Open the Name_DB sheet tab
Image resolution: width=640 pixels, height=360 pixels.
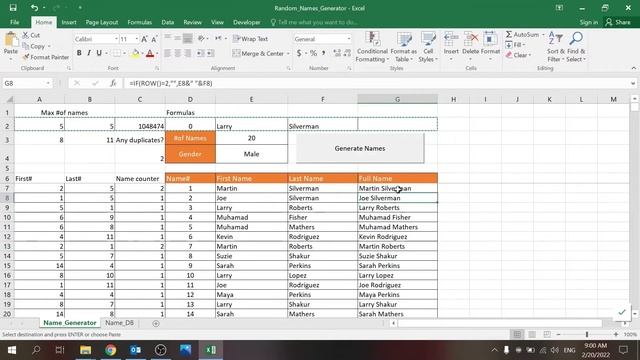[119, 322]
